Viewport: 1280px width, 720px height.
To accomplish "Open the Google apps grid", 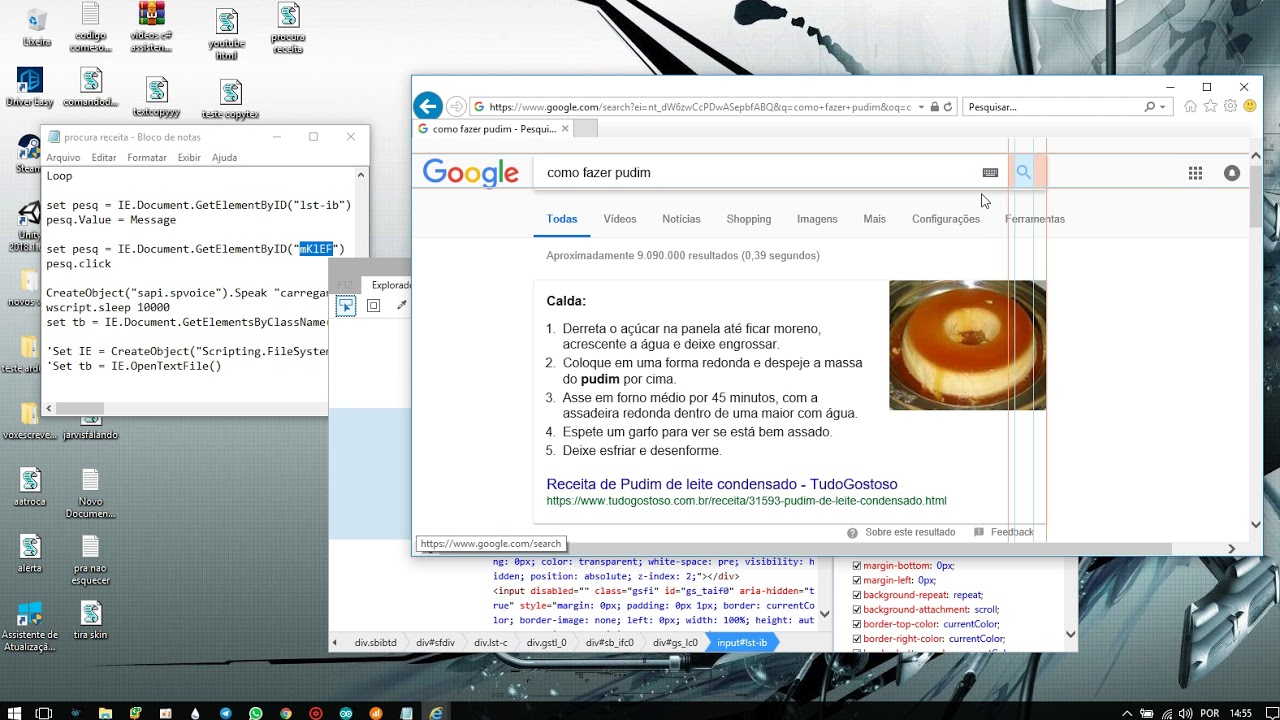I will (1195, 173).
